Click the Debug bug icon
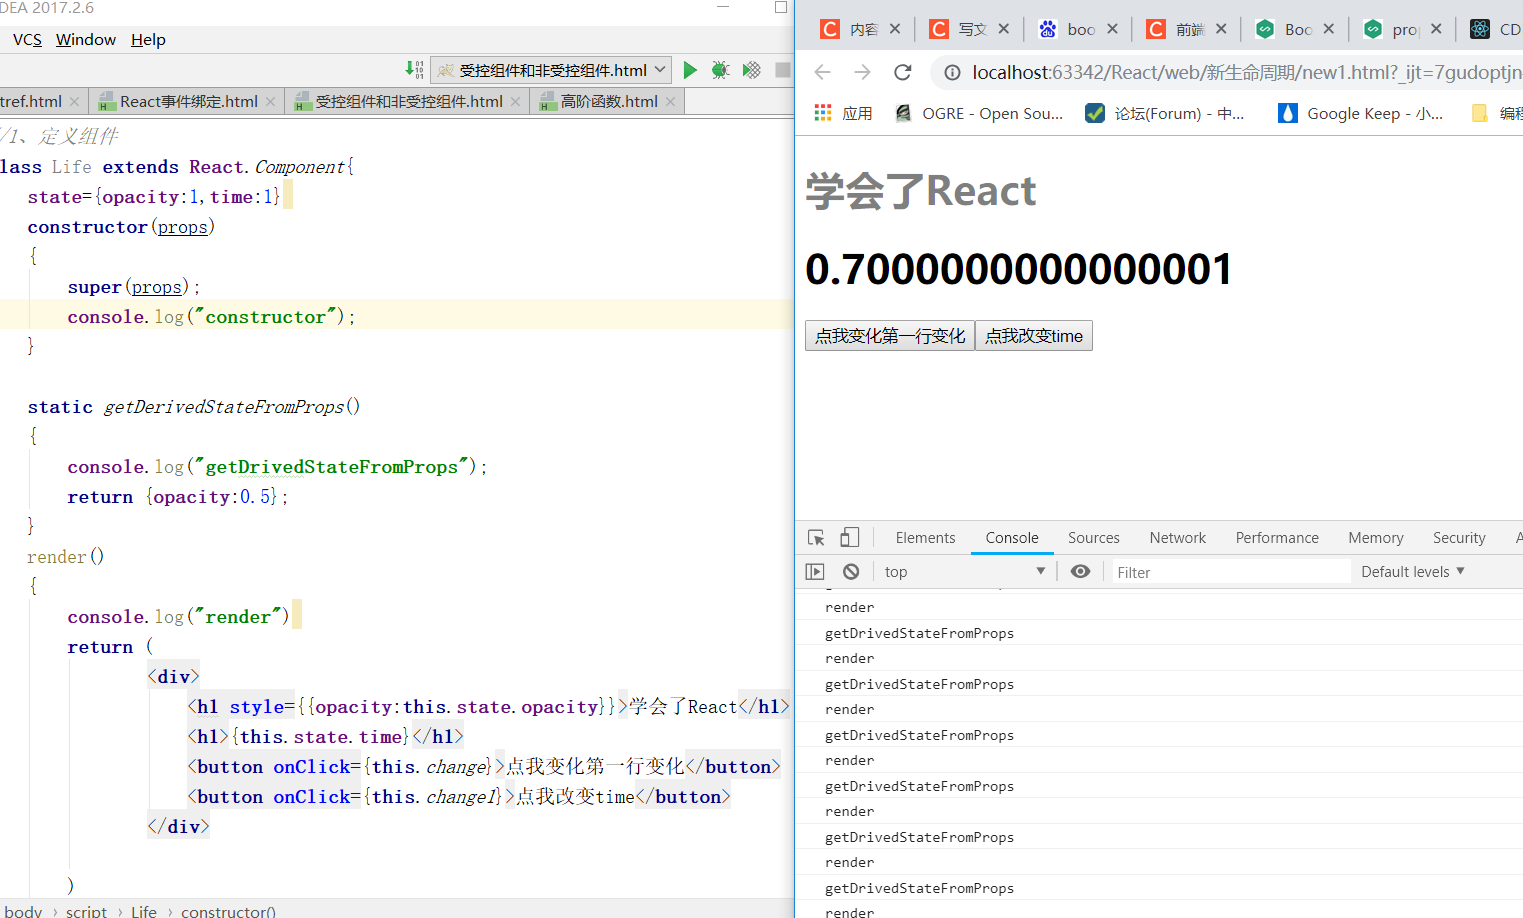The image size is (1523, 918). coord(720,70)
